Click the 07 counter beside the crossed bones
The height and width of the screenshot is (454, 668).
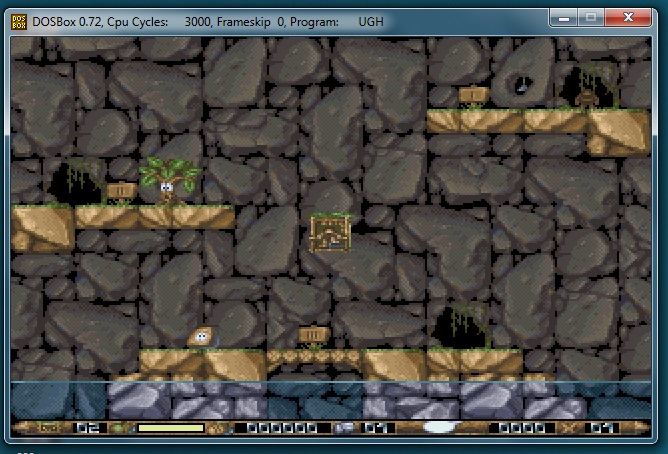(603, 428)
